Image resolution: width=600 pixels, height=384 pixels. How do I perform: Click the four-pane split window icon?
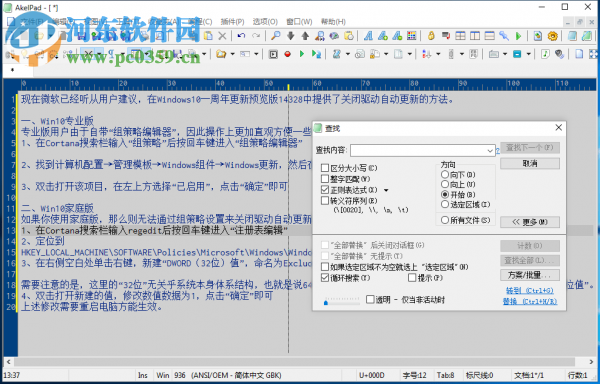[460, 36]
